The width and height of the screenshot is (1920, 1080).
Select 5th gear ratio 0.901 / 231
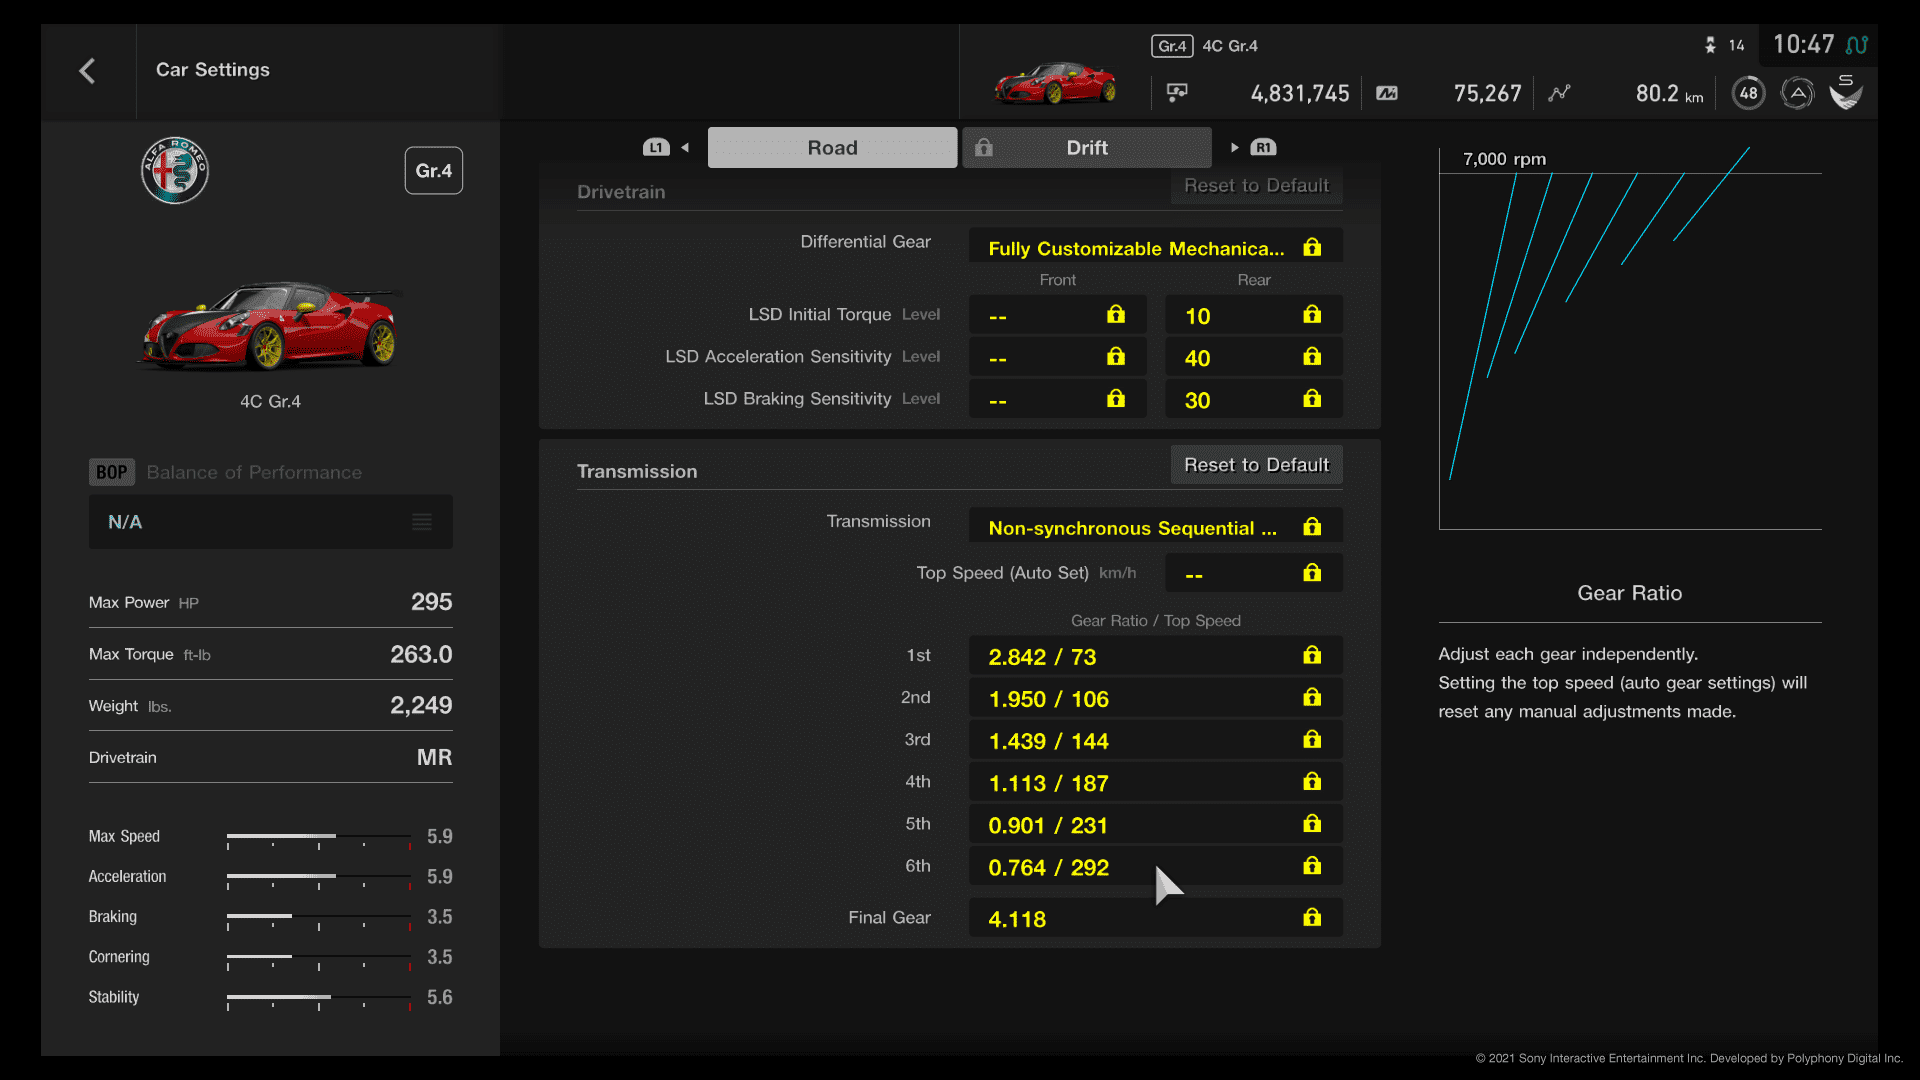coord(1155,824)
